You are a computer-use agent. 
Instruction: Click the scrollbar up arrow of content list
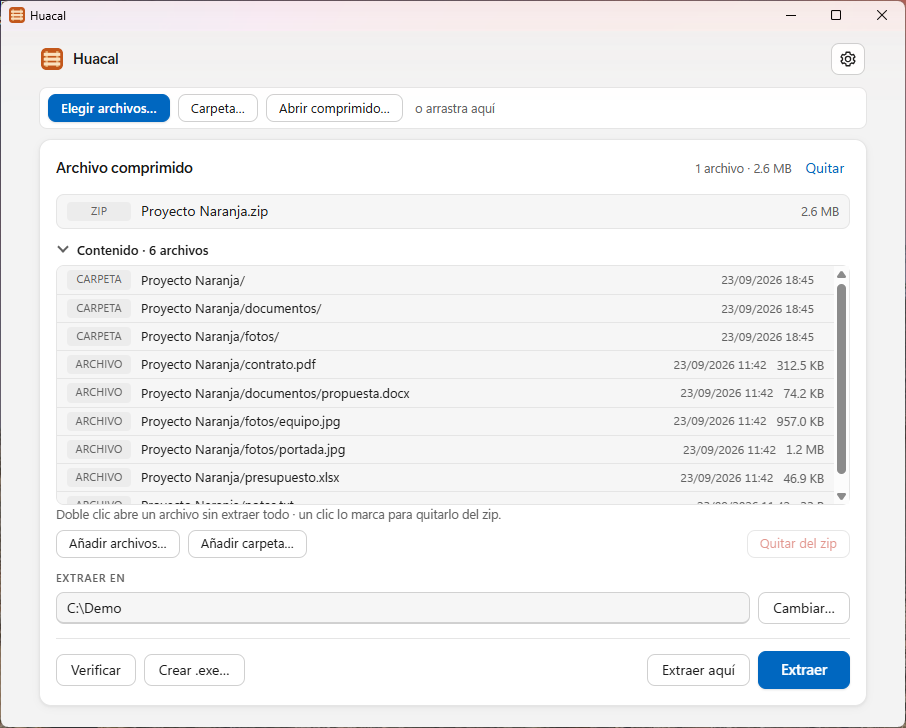point(841,274)
